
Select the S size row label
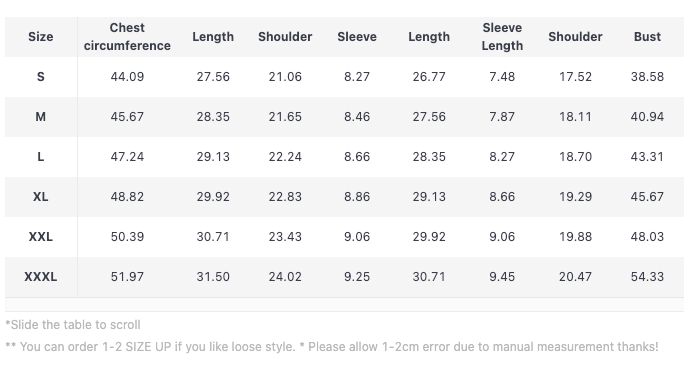pyautogui.click(x=41, y=77)
